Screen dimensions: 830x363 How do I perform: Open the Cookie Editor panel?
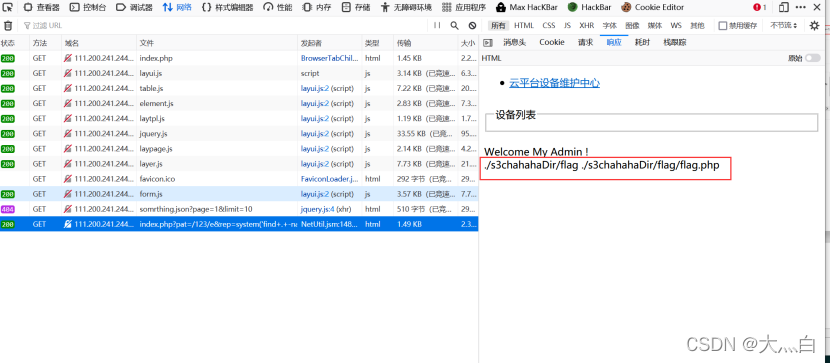(x=653, y=7)
